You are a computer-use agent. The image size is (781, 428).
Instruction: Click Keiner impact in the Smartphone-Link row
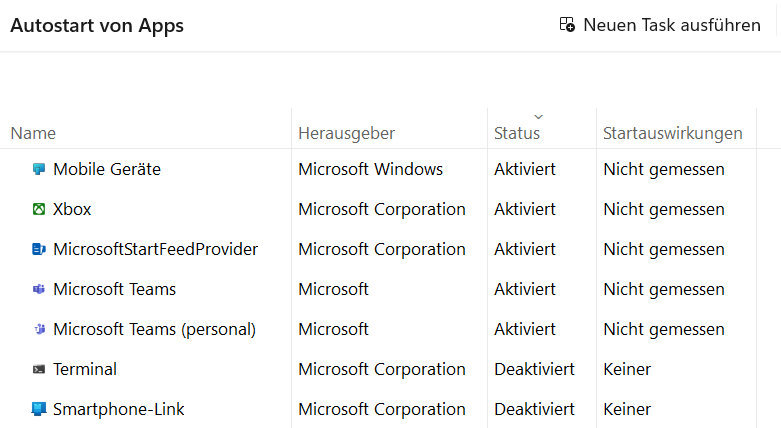pyautogui.click(x=627, y=409)
